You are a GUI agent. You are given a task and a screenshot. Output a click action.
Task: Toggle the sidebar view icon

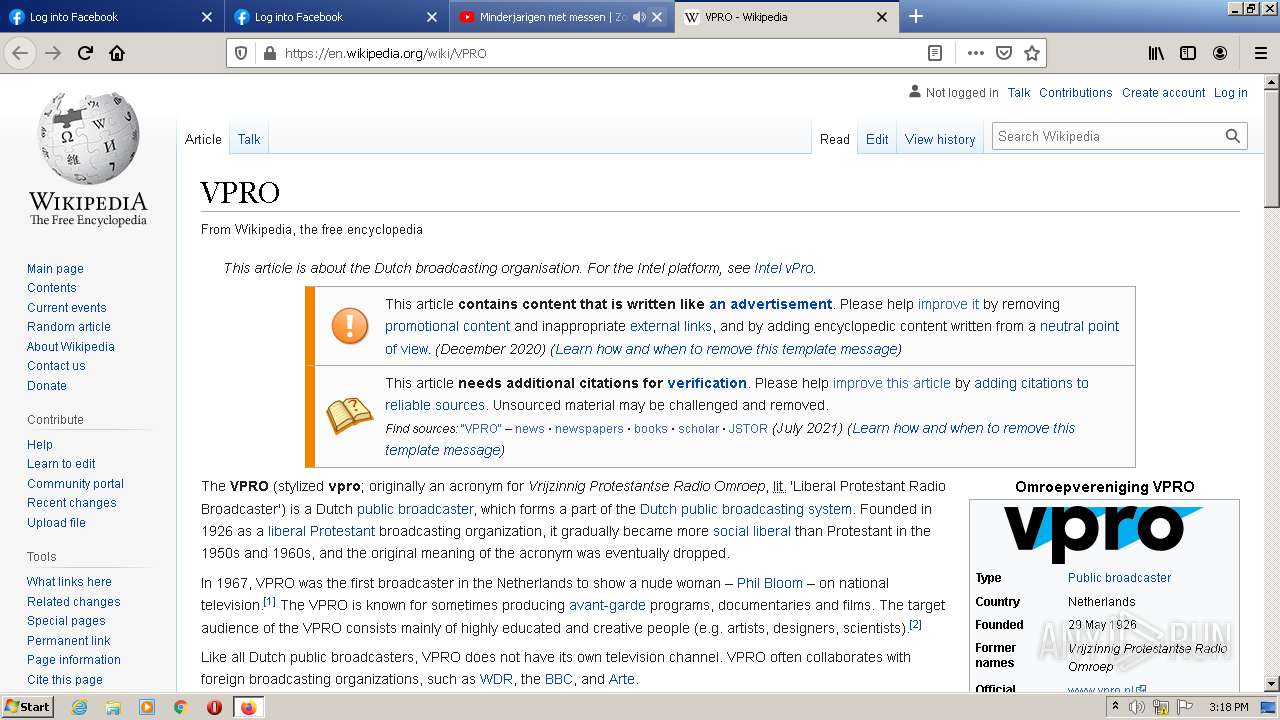click(1188, 53)
